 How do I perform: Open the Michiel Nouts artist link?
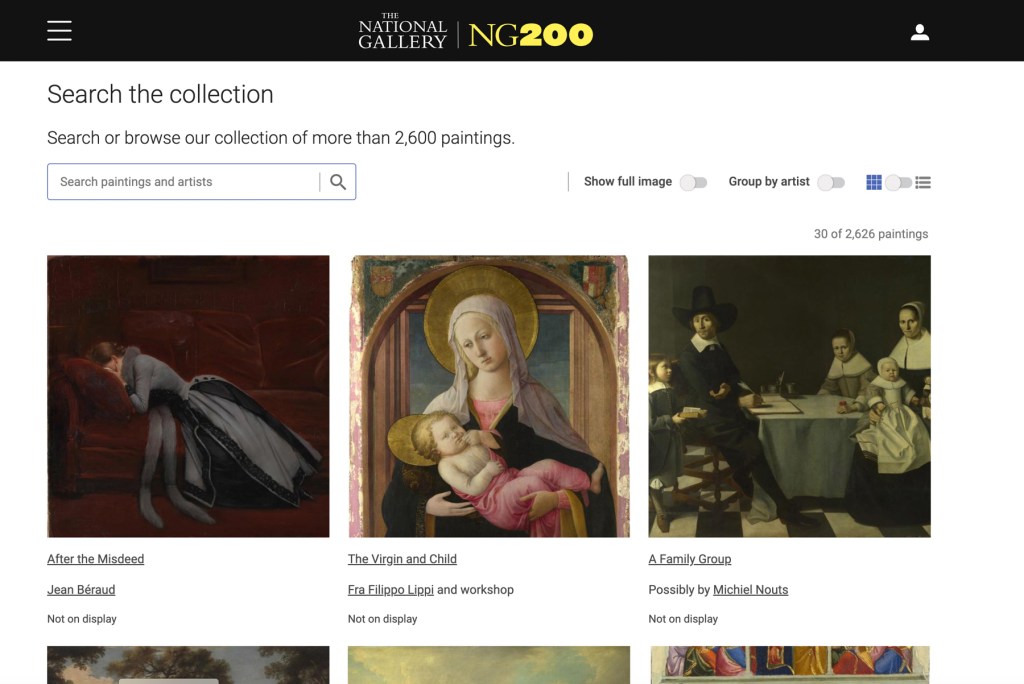750,590
